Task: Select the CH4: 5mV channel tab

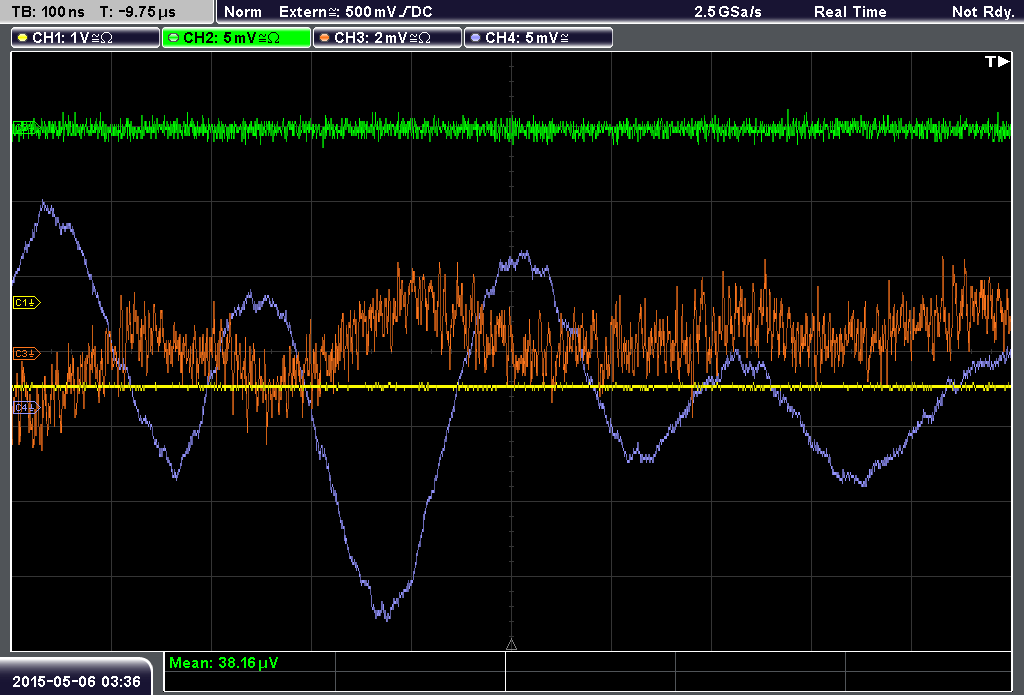Action: pos(538,38)
